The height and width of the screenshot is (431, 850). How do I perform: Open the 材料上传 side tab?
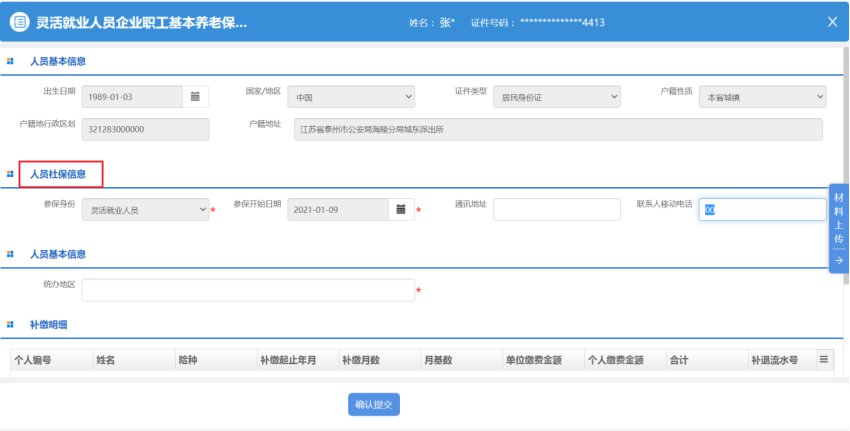click(839, 217)
